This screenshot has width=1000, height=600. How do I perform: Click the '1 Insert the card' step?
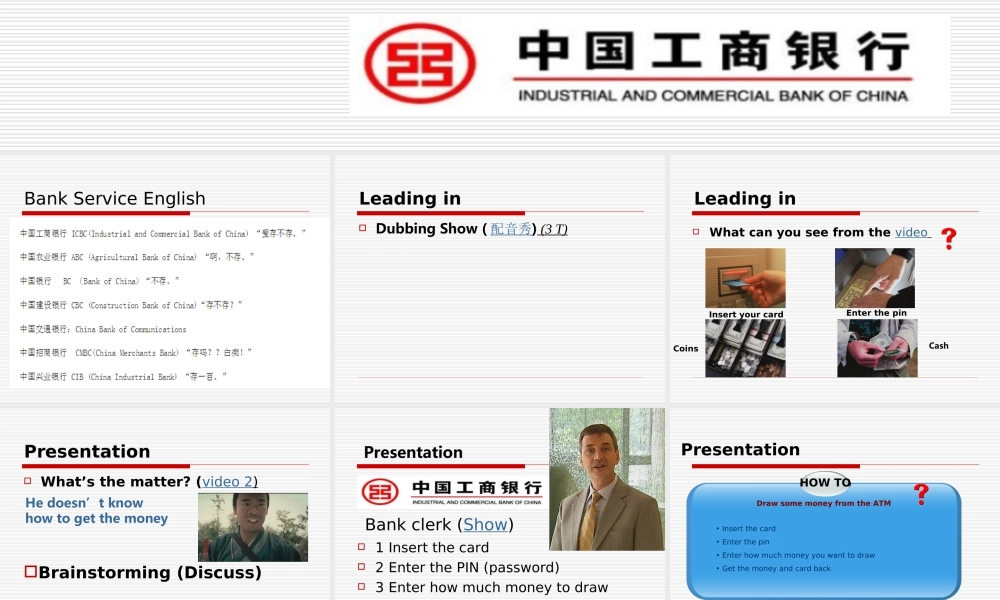click(x=432, y=547)
